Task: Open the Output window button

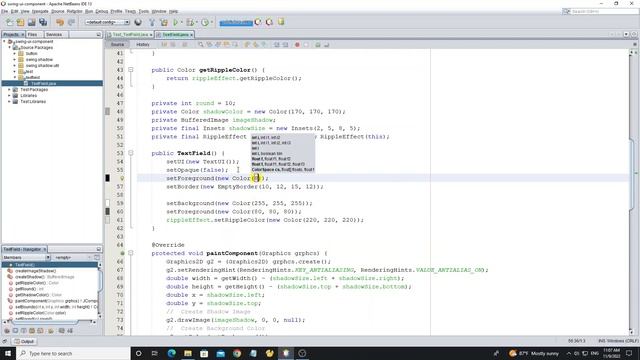Action: coord(24,341)
